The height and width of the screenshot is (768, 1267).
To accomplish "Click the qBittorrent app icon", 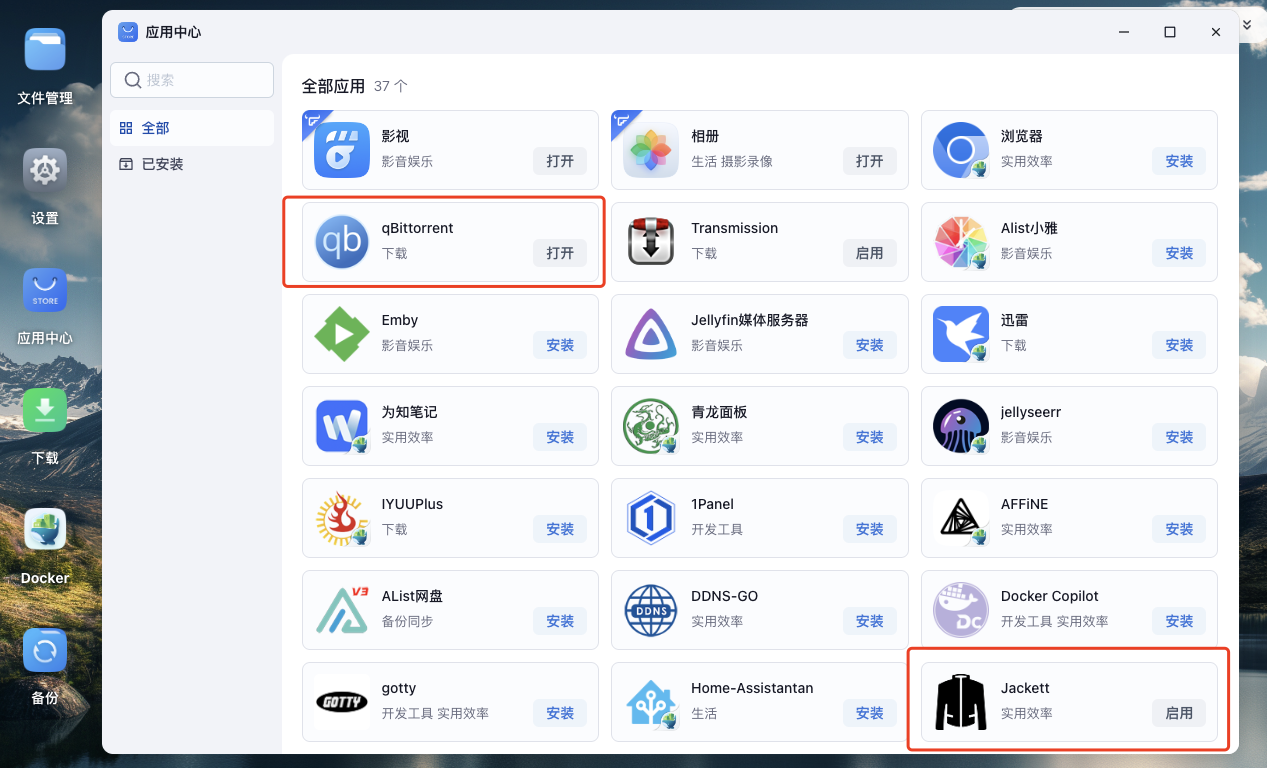I will (x=342, y=242).
